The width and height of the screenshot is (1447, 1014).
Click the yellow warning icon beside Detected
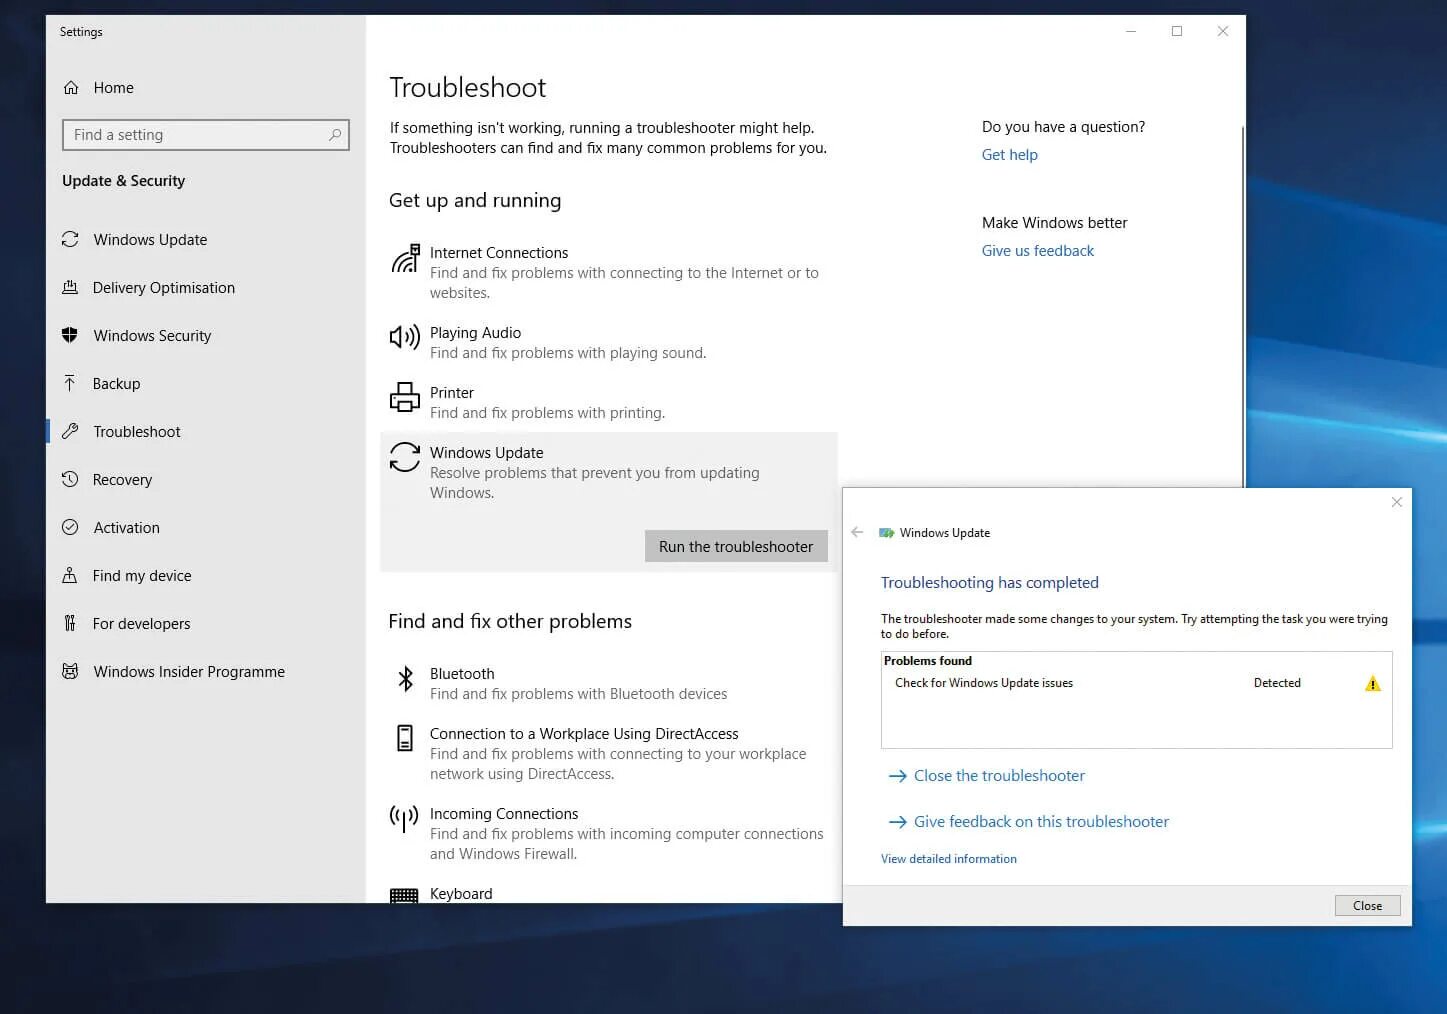click(1373, 684)
